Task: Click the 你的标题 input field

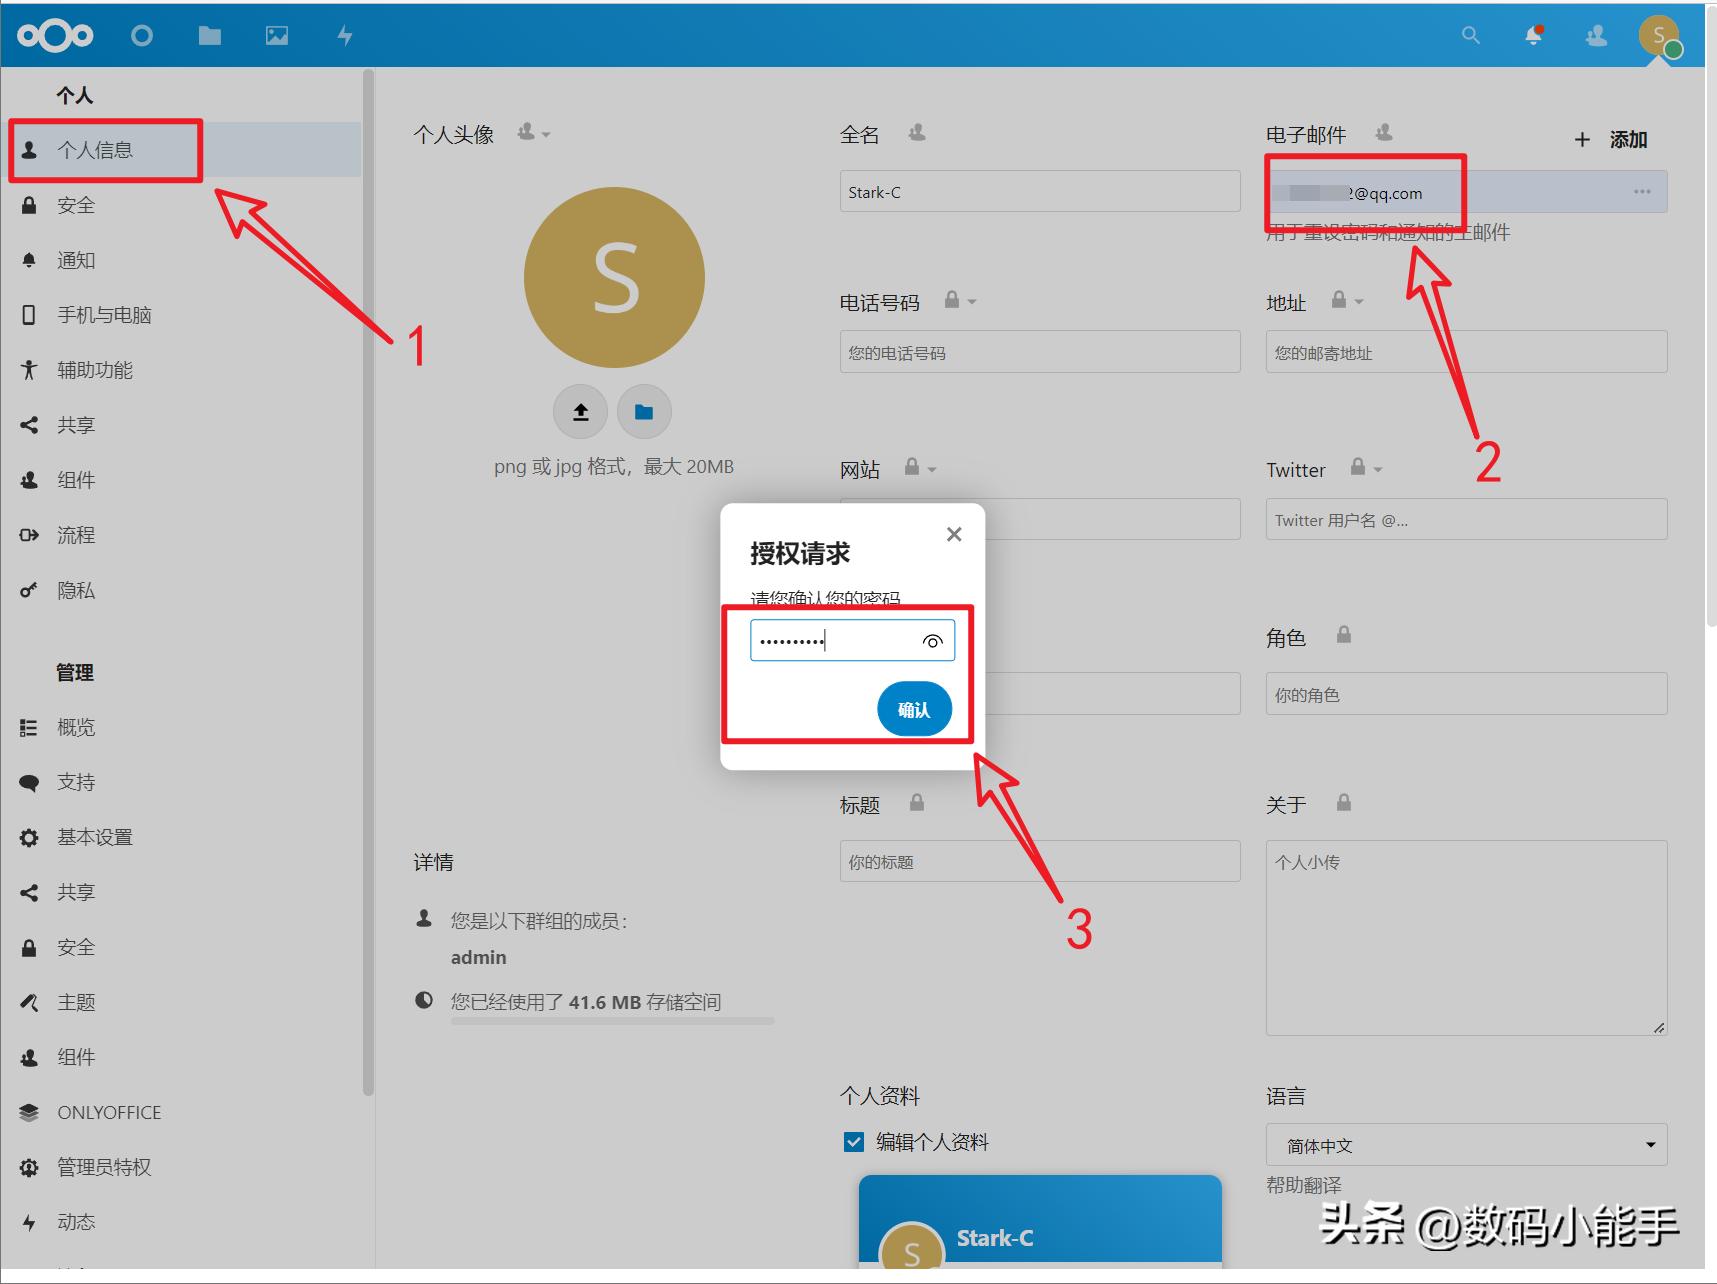Action: tap(1040, 861)
